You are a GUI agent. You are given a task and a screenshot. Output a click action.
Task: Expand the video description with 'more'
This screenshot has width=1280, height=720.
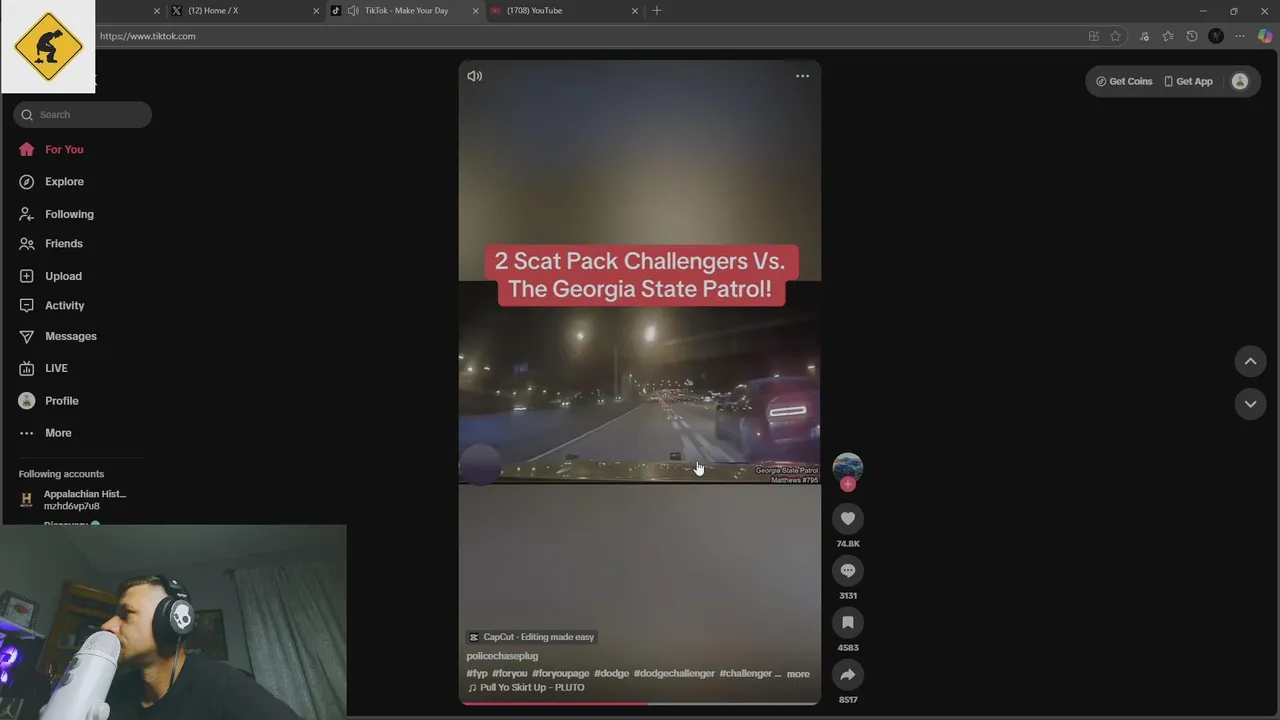click(x=798, y=674)
